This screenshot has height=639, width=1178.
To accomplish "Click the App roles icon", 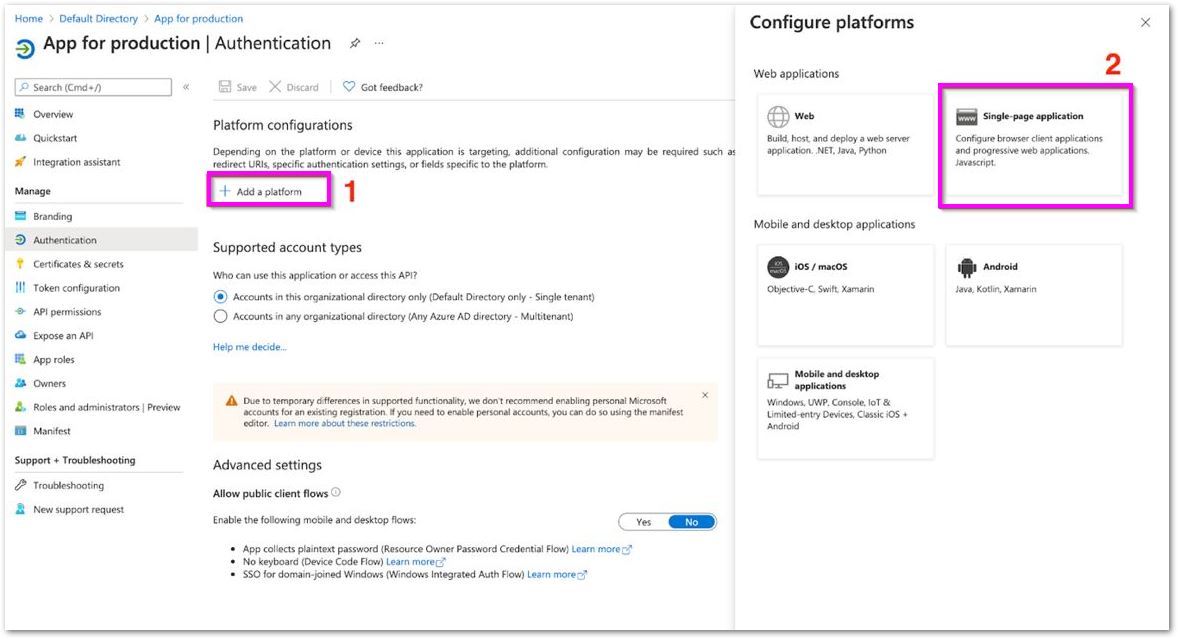I will tap(20, 360).
